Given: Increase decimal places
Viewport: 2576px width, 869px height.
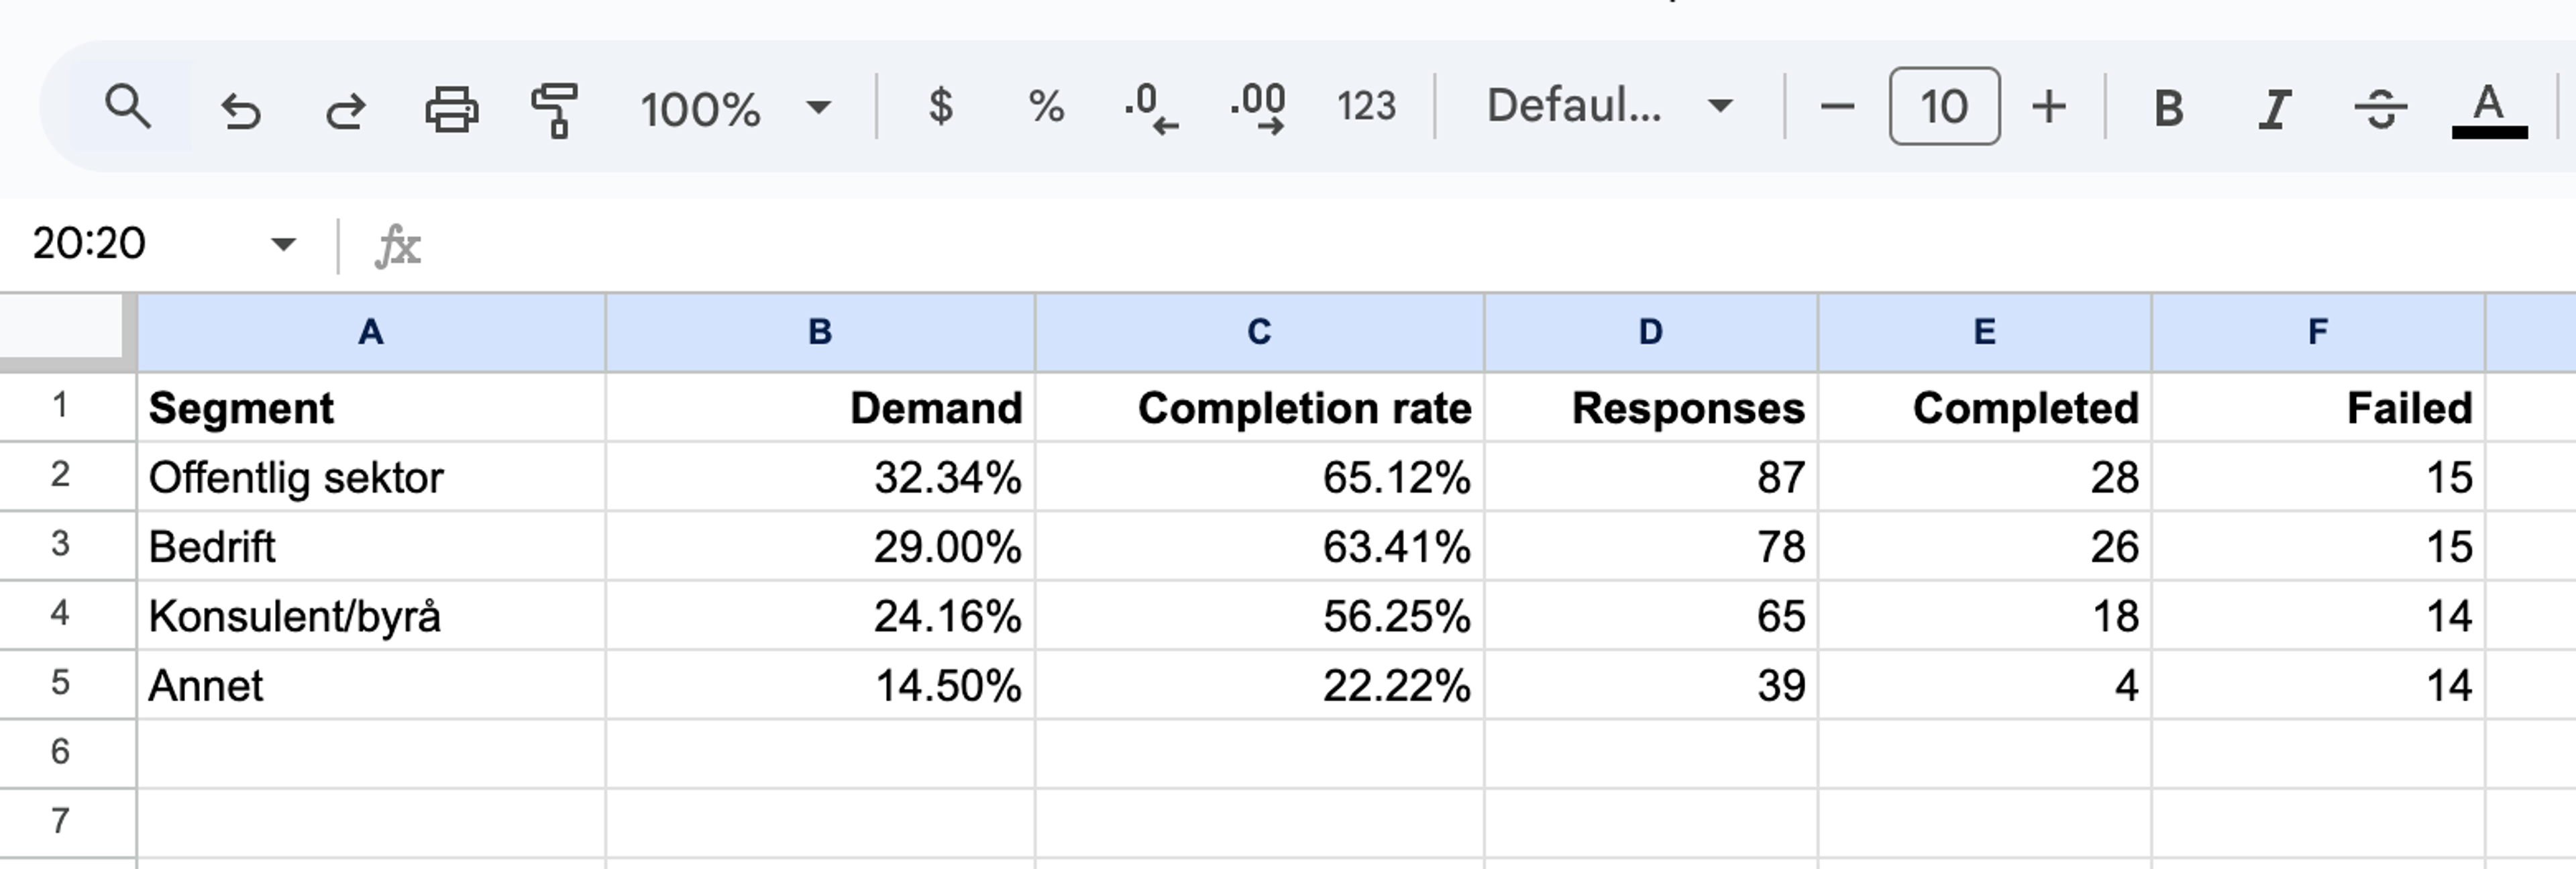Looking at the screenshot, I should 1257,108.
